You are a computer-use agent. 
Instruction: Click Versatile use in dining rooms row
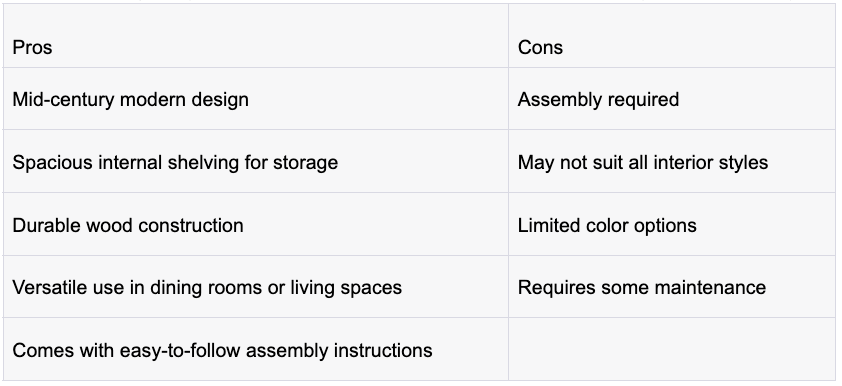(419, 287)
